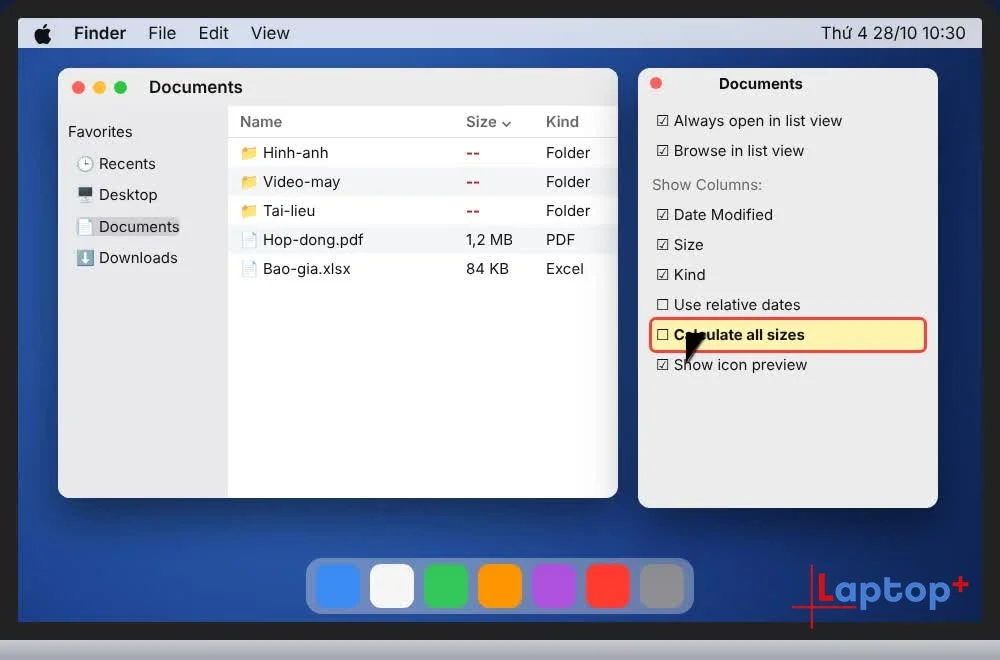Sort the file list by Kind column

(x=562, y=122)
